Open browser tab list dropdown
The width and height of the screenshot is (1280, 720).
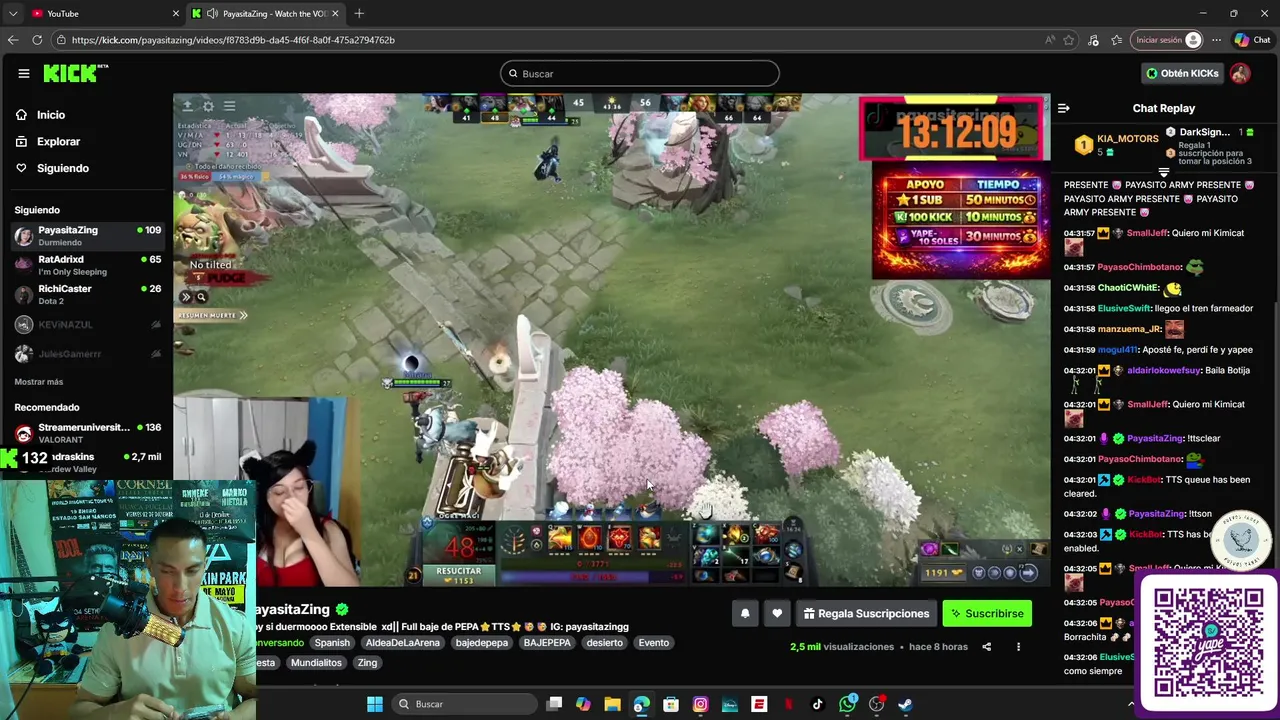[x=12, y=13]
